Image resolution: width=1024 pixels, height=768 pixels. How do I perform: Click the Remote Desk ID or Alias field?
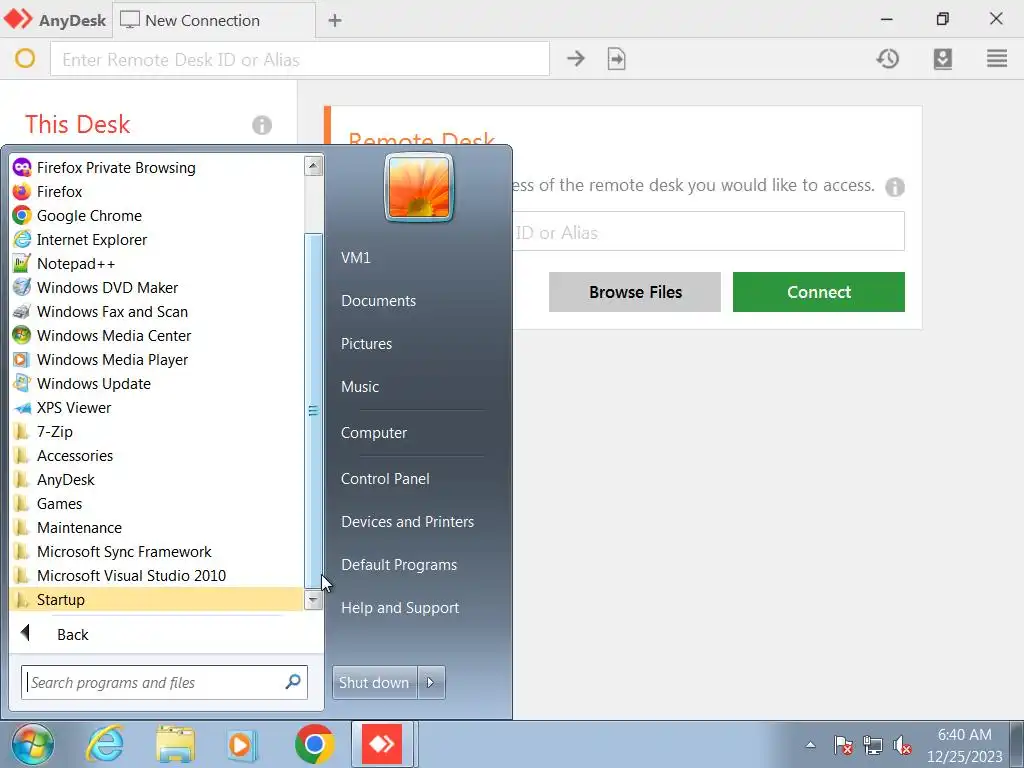(x=709, y=231)
